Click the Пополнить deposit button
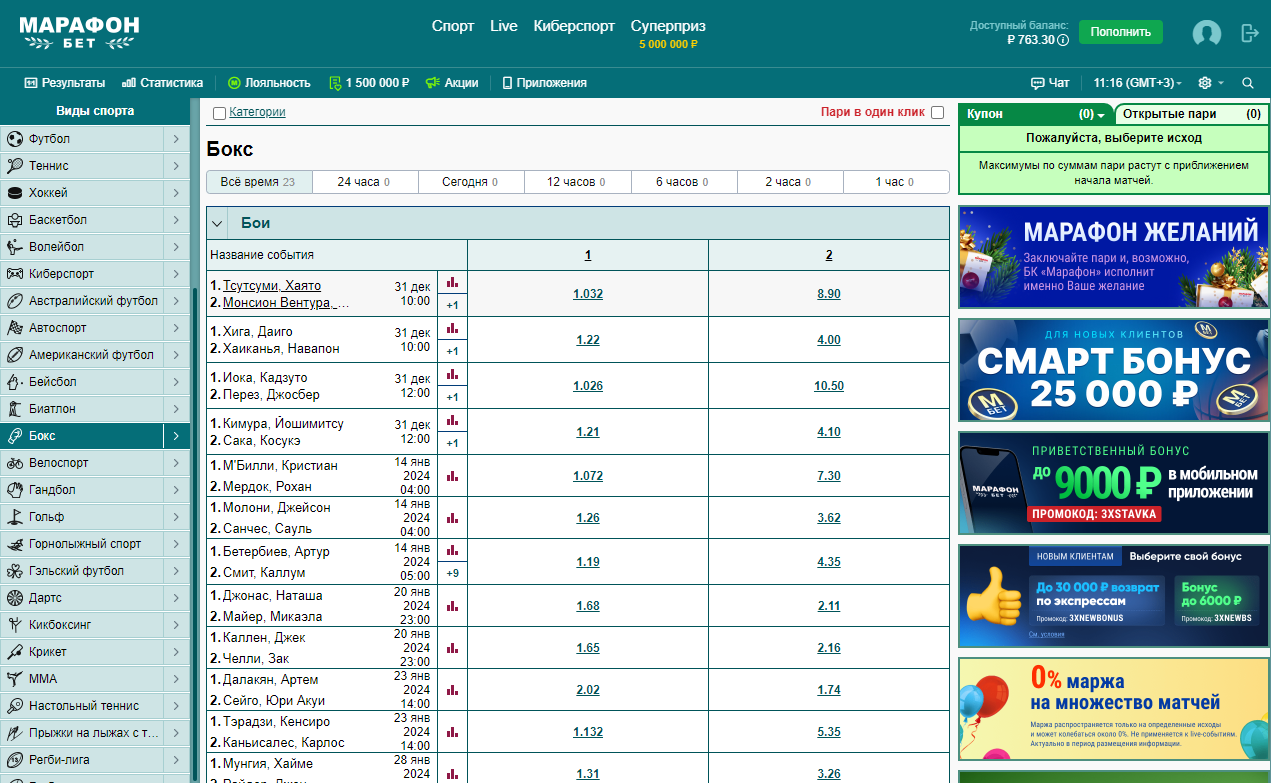 pos(1120,32)
